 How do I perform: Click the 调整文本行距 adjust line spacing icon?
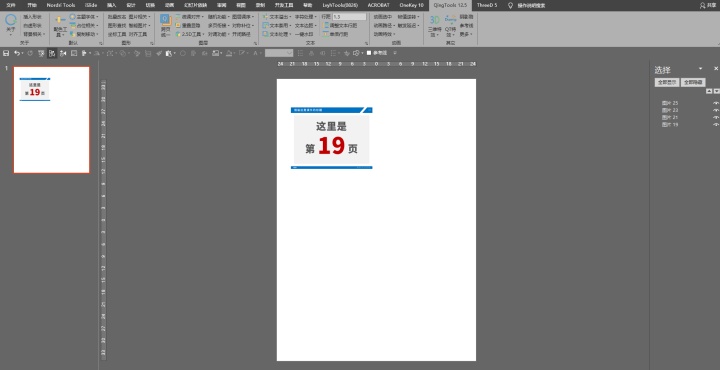(326, 25)
